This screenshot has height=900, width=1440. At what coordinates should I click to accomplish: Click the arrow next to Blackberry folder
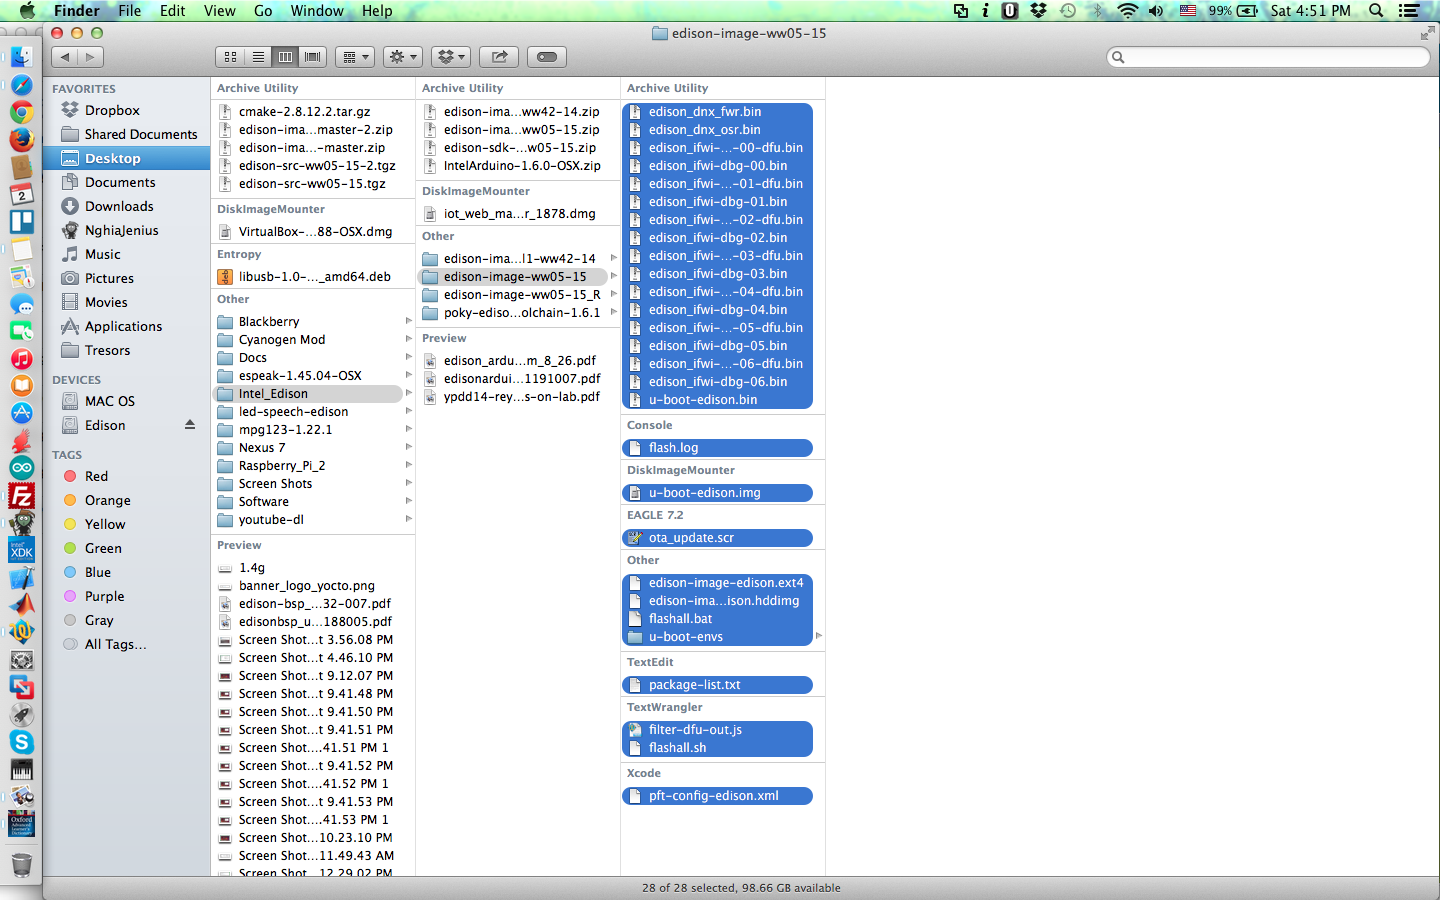click(x=408, y=321)
